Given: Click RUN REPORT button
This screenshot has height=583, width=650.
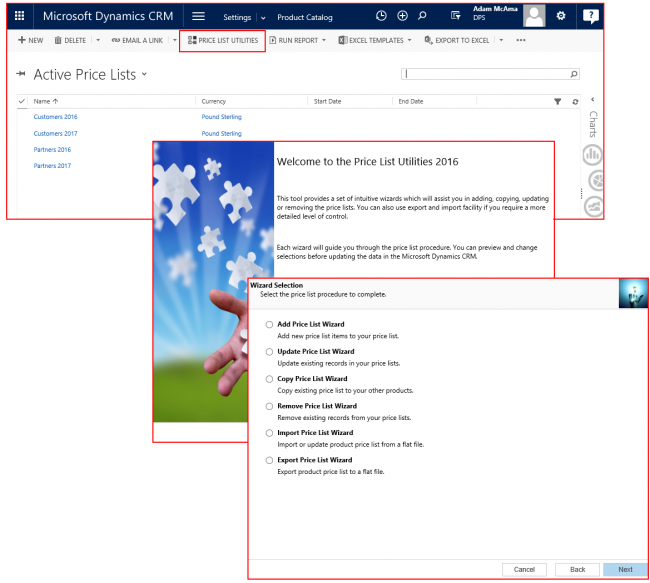Looking at the screenshot, I should click(x=293, y=40).
